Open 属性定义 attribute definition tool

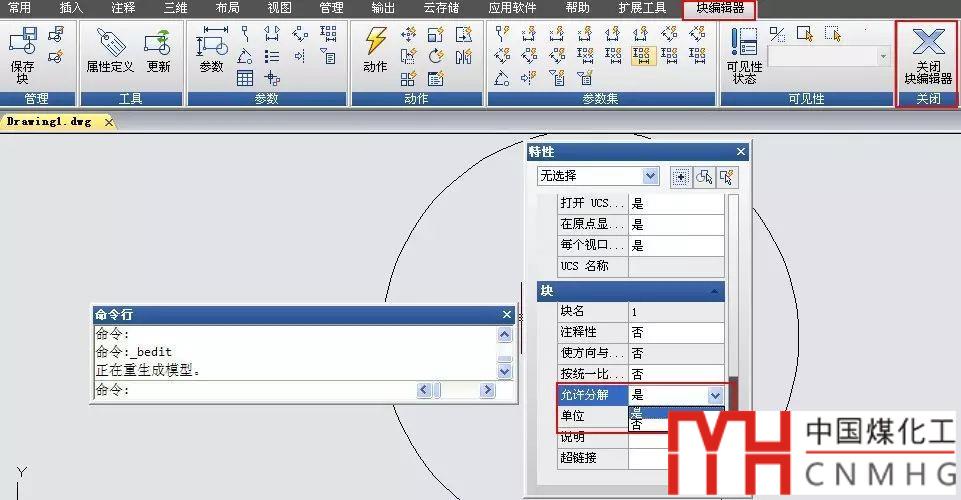(x=109, y=51)
